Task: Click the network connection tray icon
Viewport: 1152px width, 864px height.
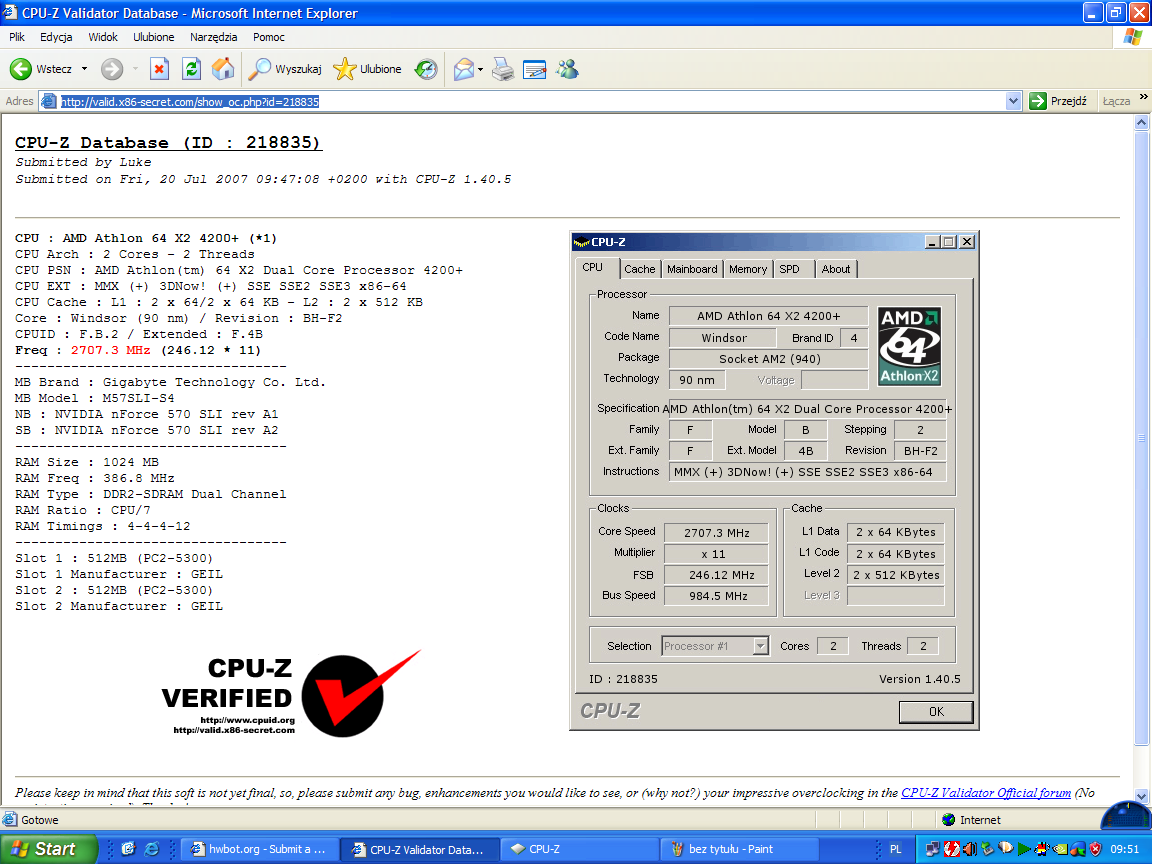Action: tap(932, 849)
